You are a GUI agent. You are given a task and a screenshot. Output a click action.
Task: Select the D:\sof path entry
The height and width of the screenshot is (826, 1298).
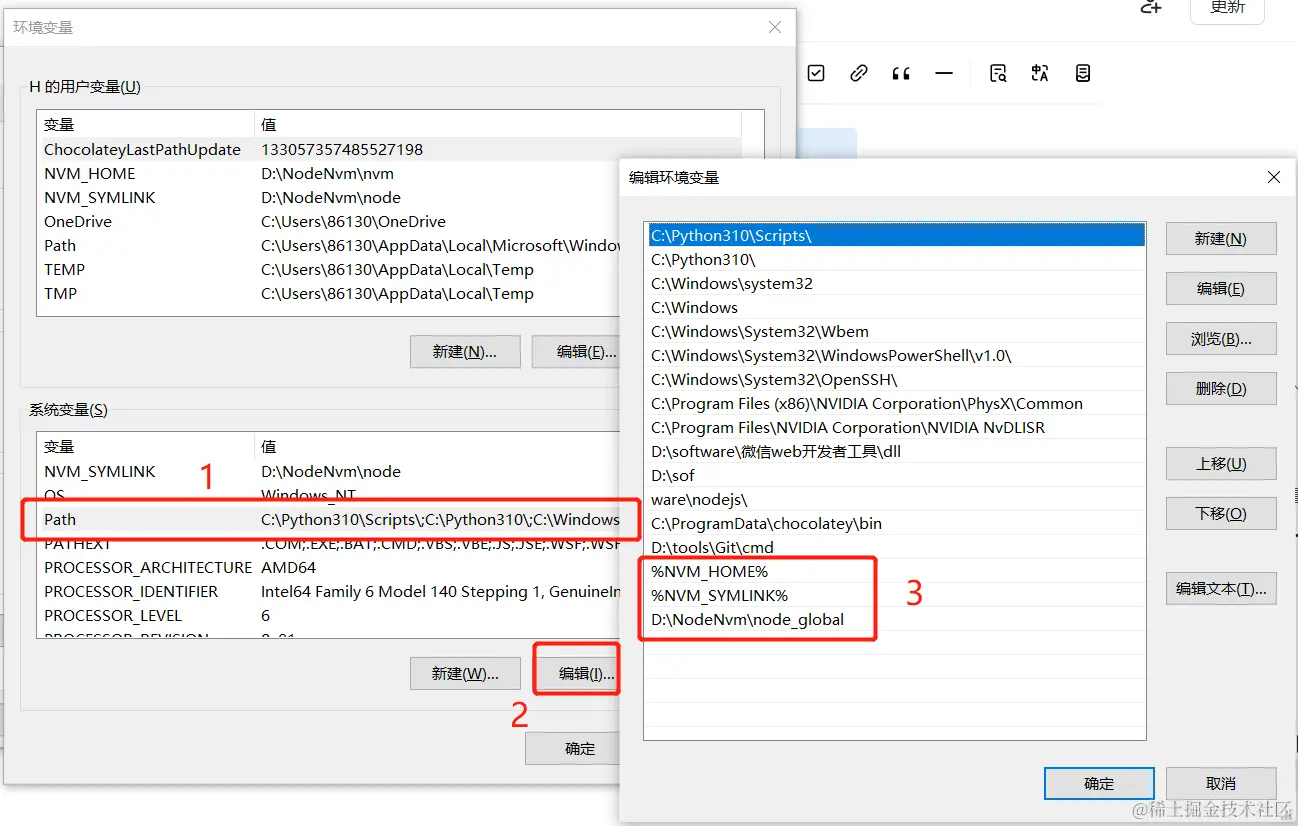click(x=895, y=475)
